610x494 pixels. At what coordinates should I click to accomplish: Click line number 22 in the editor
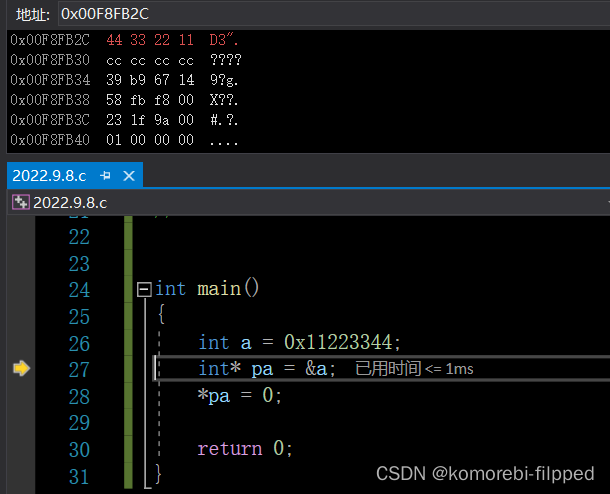point(79,237)
